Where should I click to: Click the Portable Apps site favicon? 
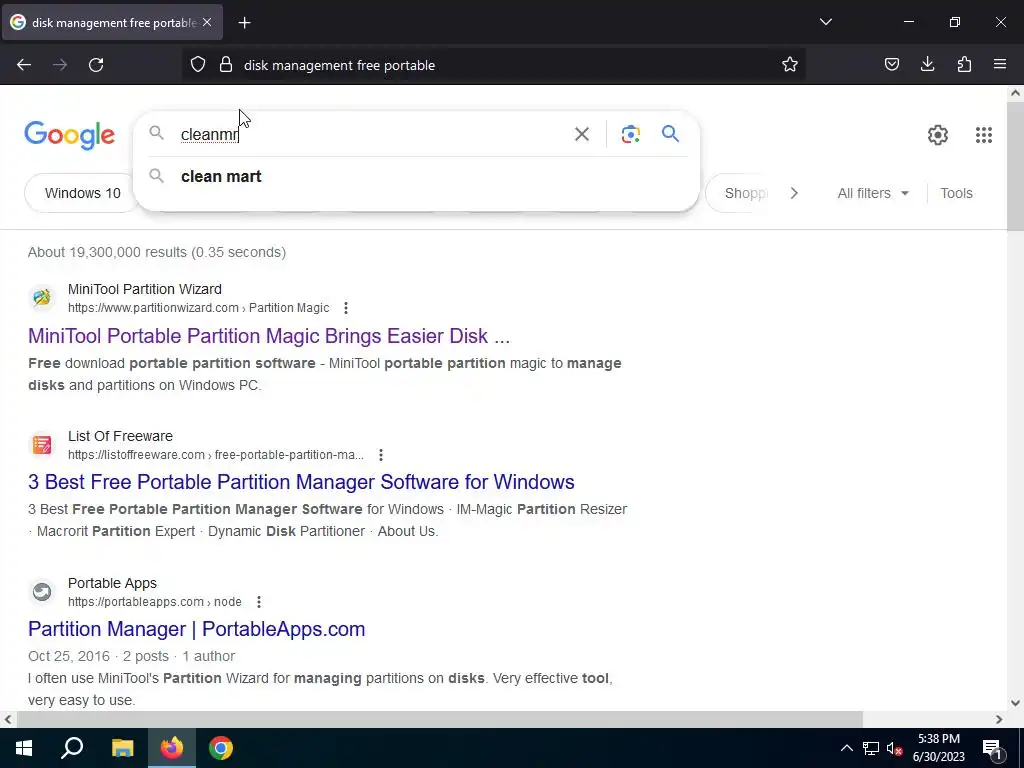(42, 592)
